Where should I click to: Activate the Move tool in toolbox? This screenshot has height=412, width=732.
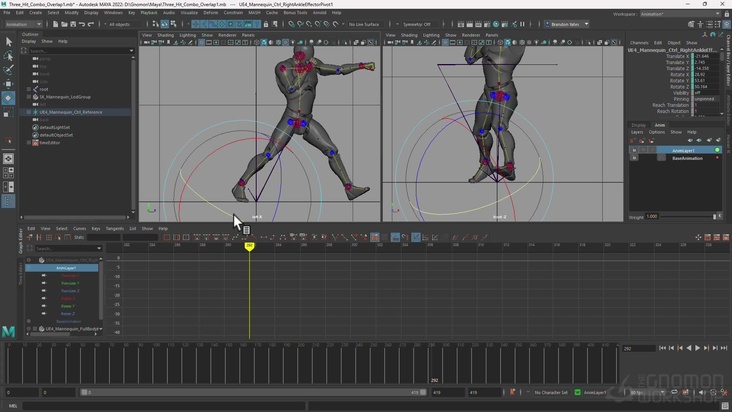click(9, 85)
